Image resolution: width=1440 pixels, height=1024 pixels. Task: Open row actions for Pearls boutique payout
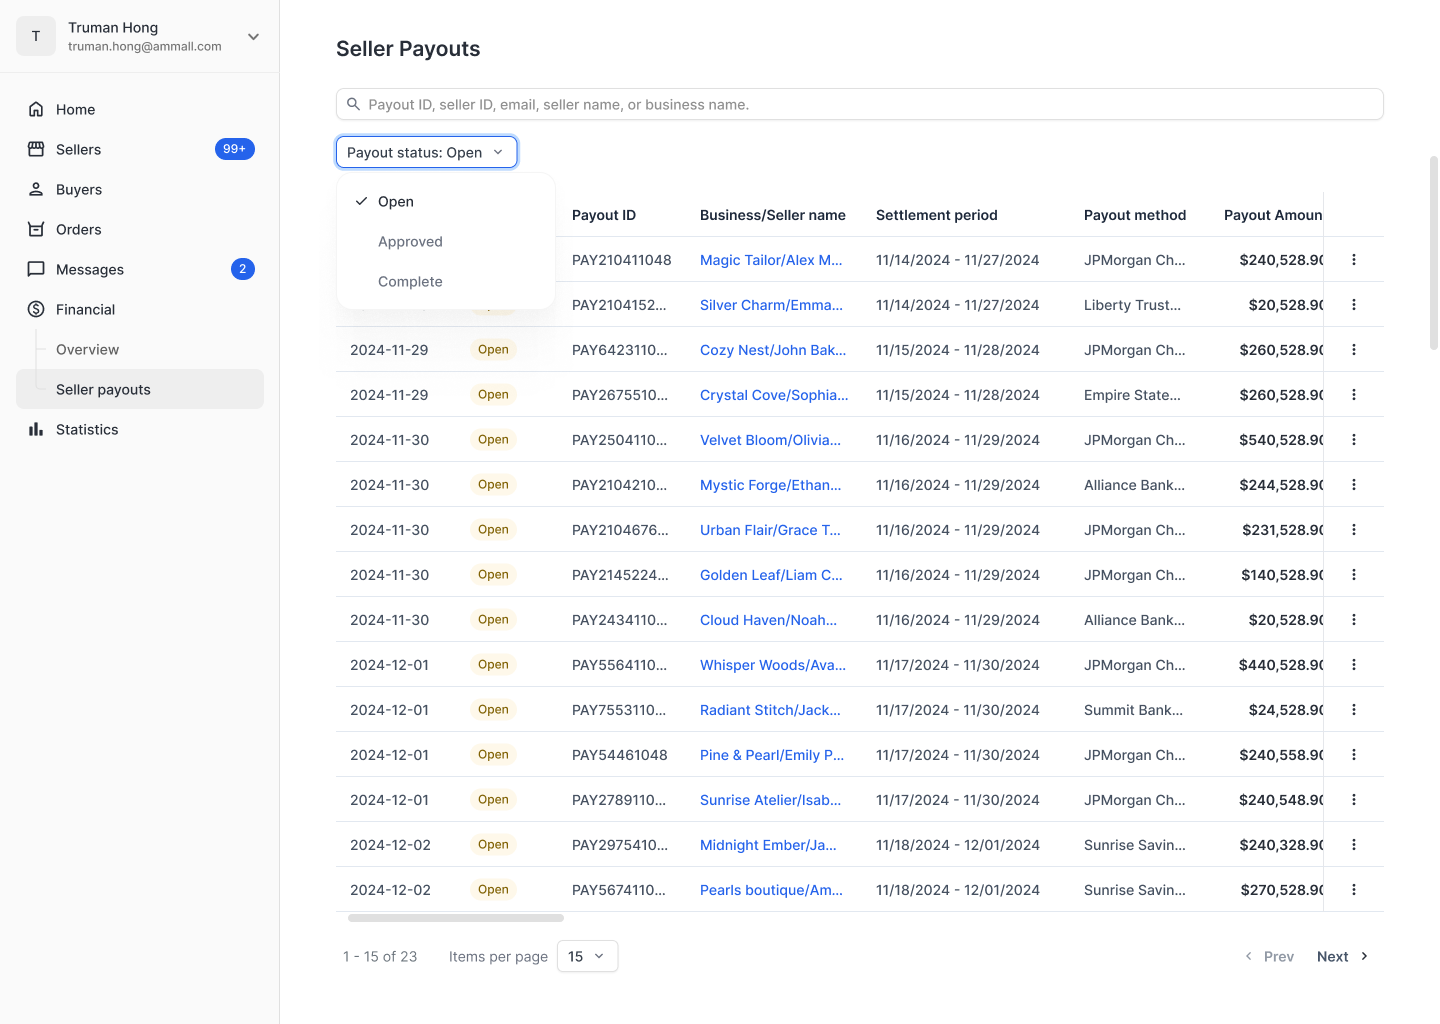[x=1354, y=890]
